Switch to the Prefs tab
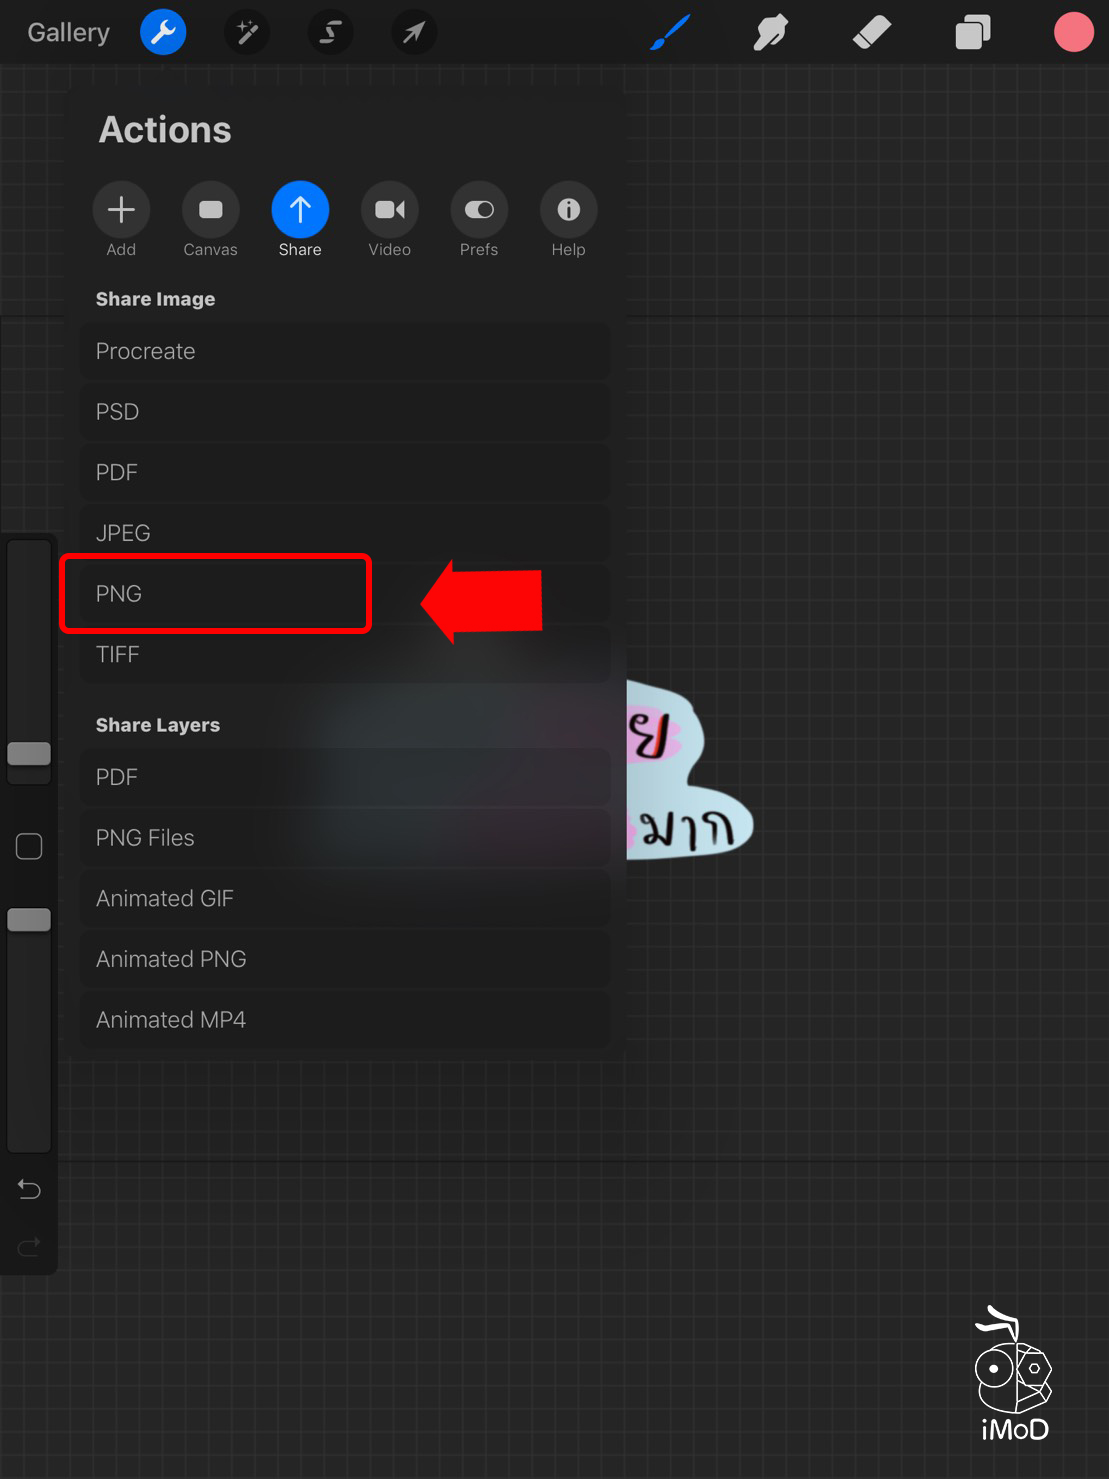1109x1479 pixels. click(479, 219)
